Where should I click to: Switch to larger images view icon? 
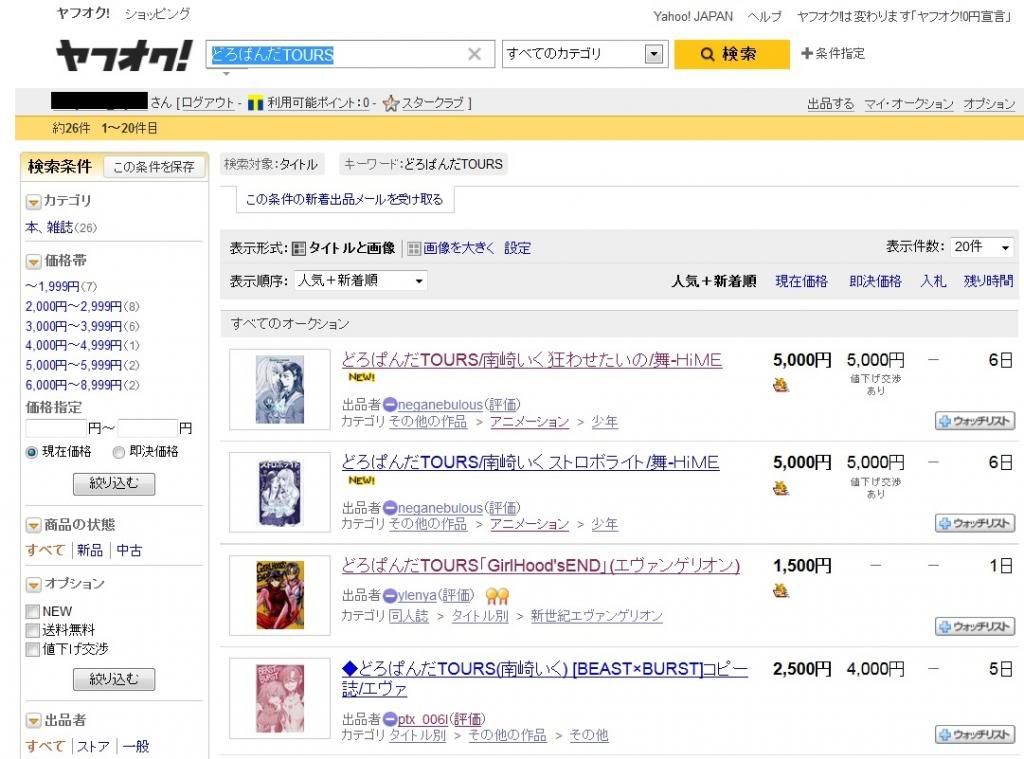(414, 248)
